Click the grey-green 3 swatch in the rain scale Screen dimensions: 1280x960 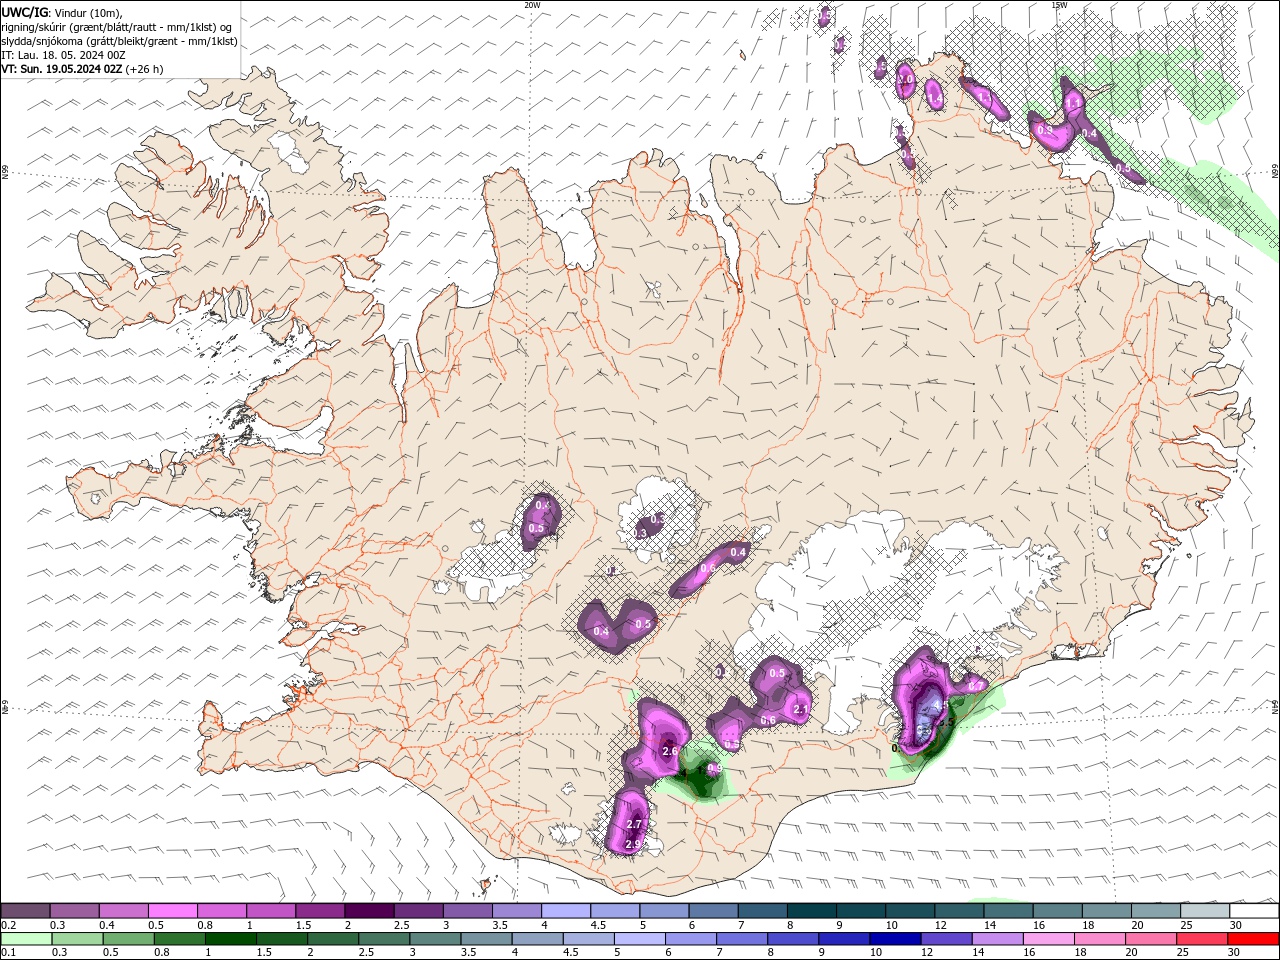pos(435,939)
